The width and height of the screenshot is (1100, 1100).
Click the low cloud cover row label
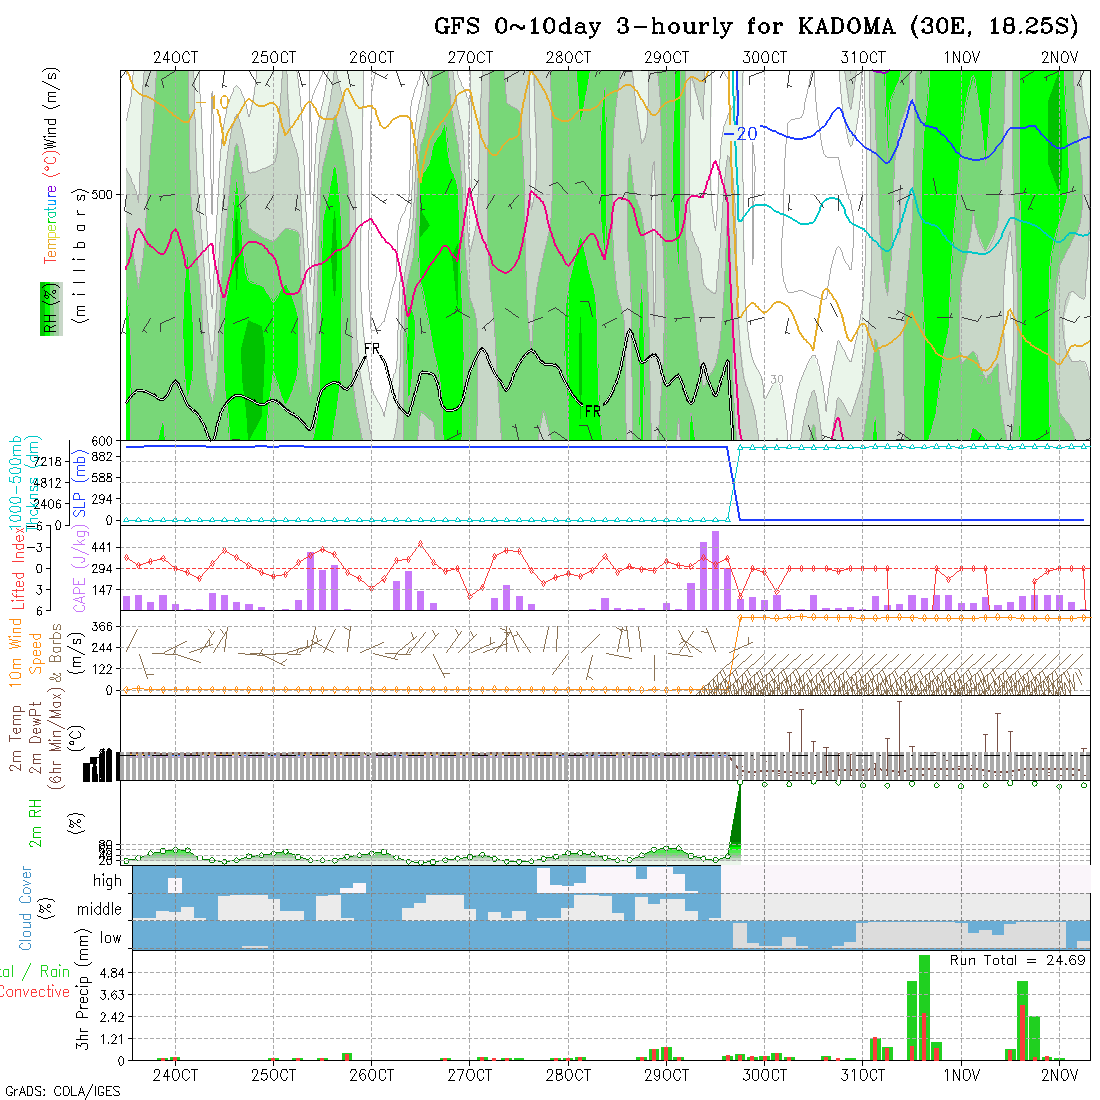pos(111,938)
